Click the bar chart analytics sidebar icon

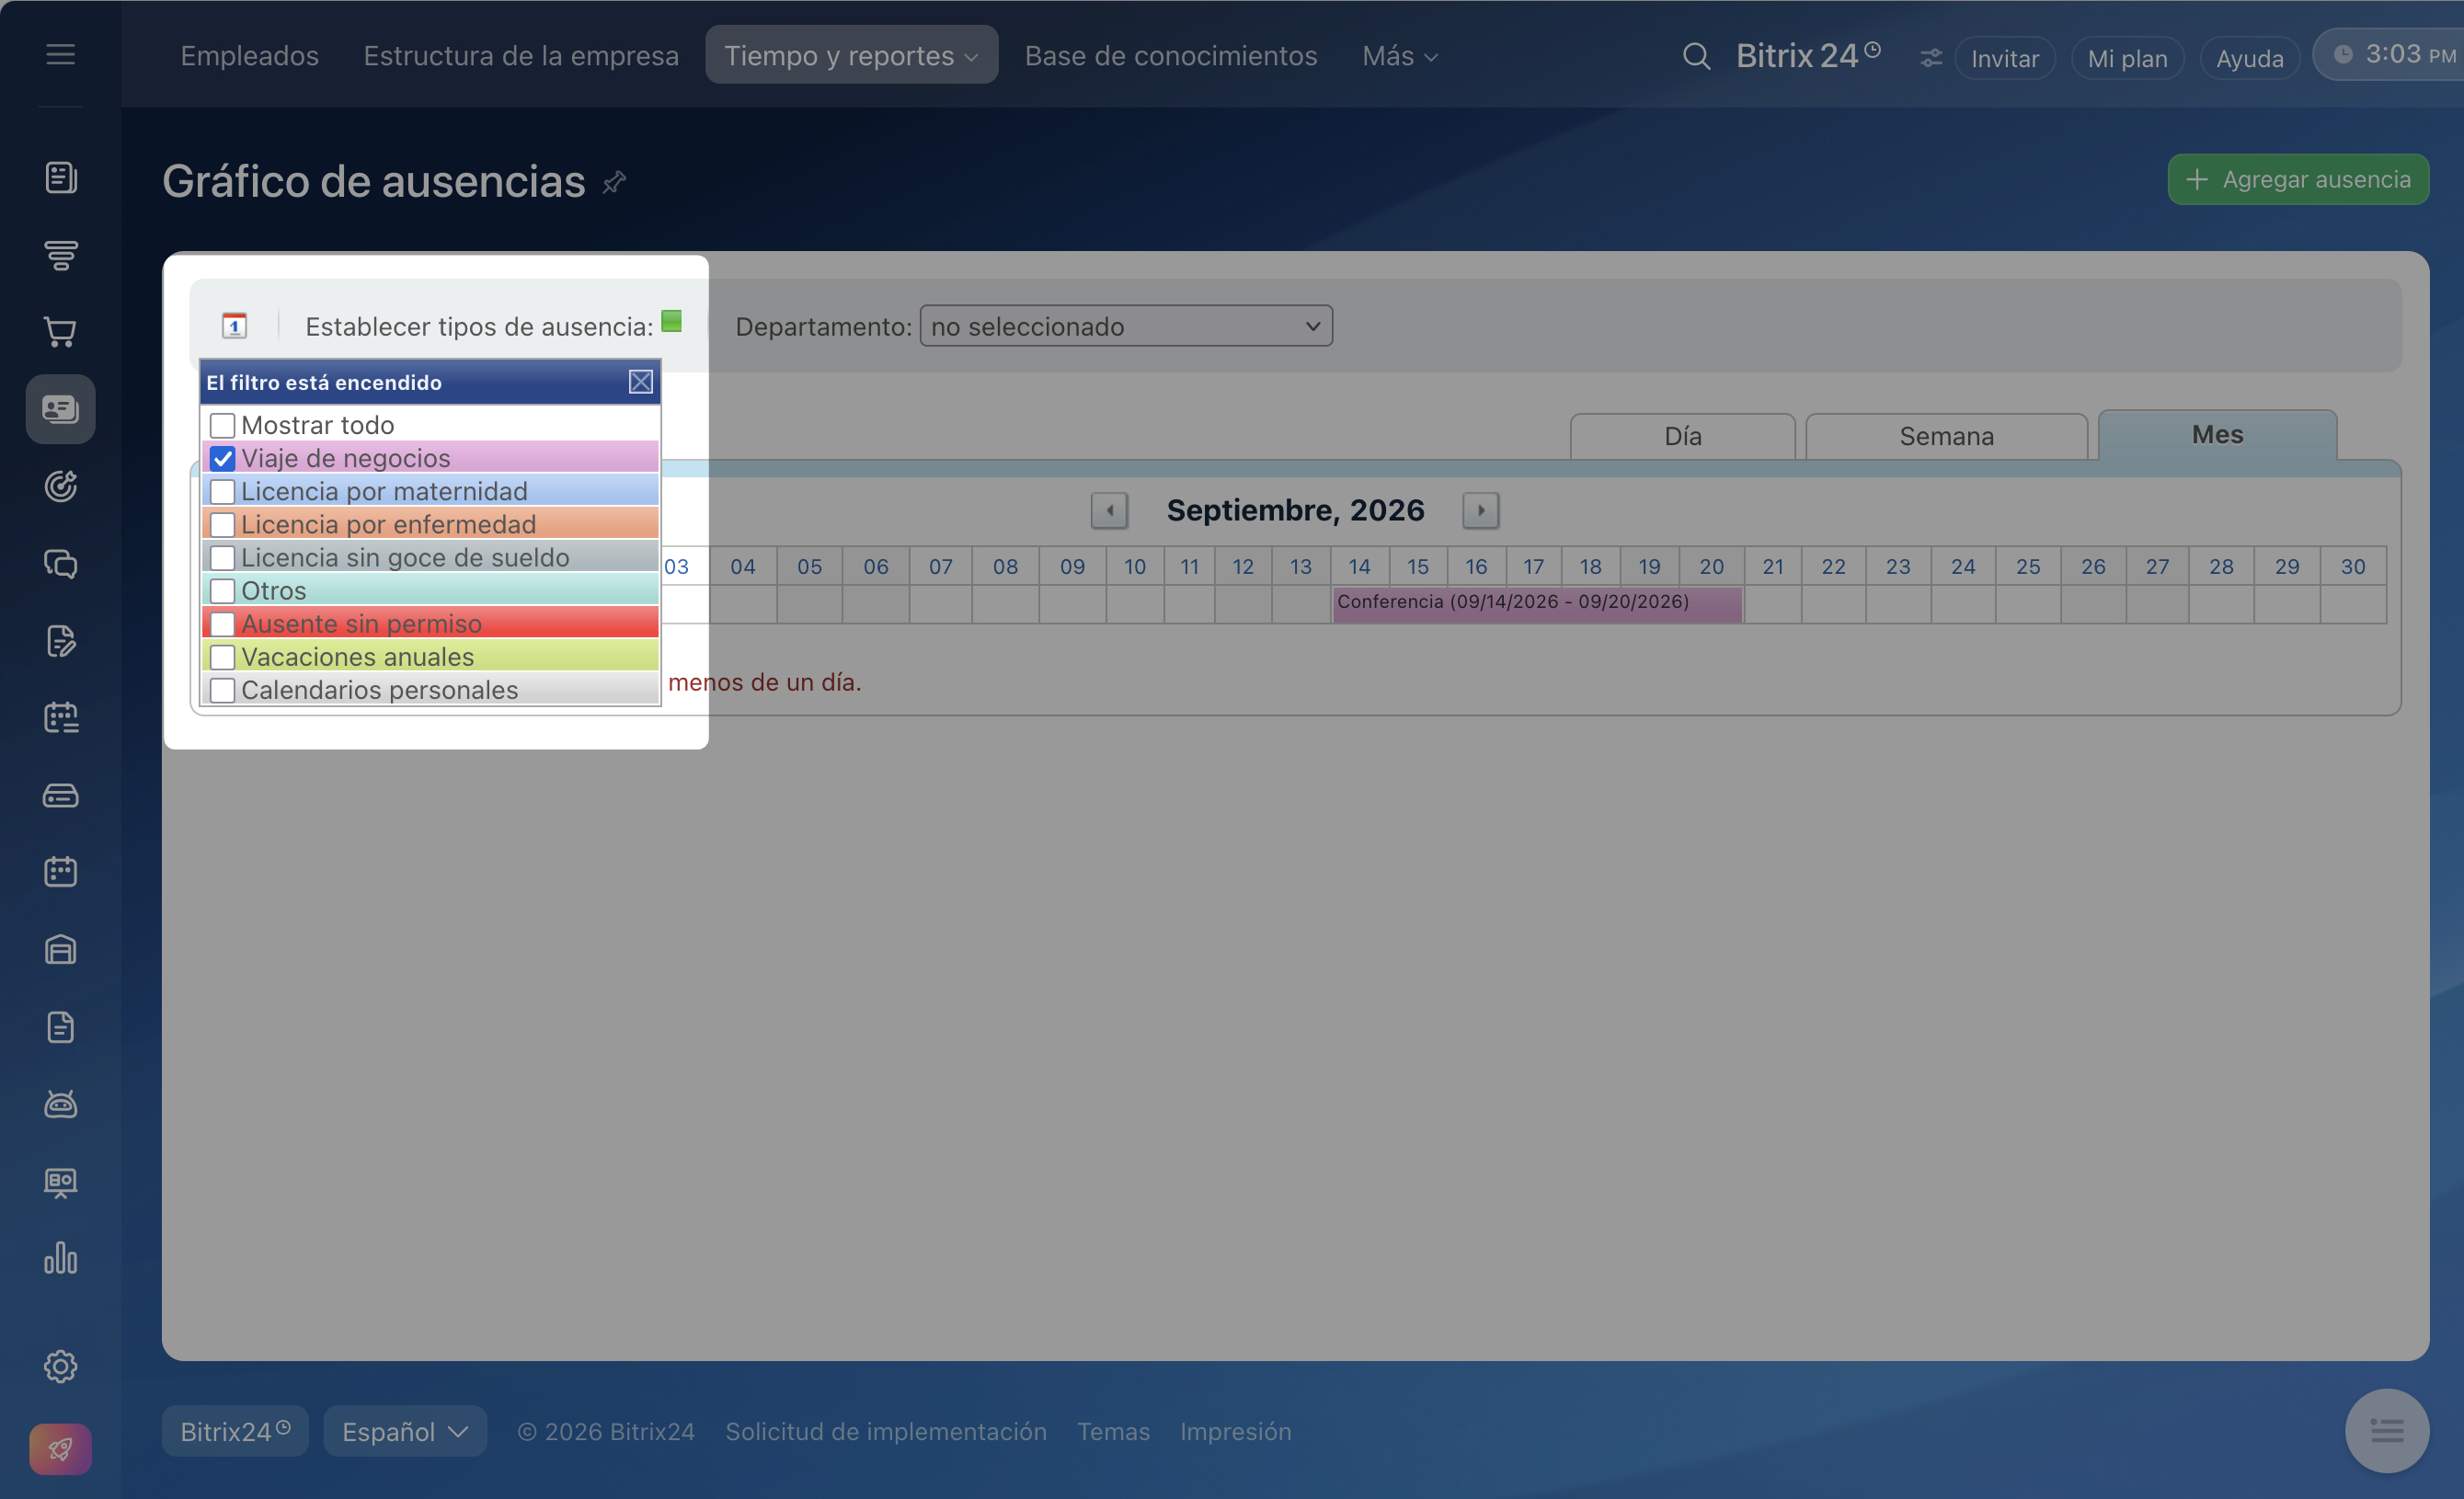coord(61,1258)
